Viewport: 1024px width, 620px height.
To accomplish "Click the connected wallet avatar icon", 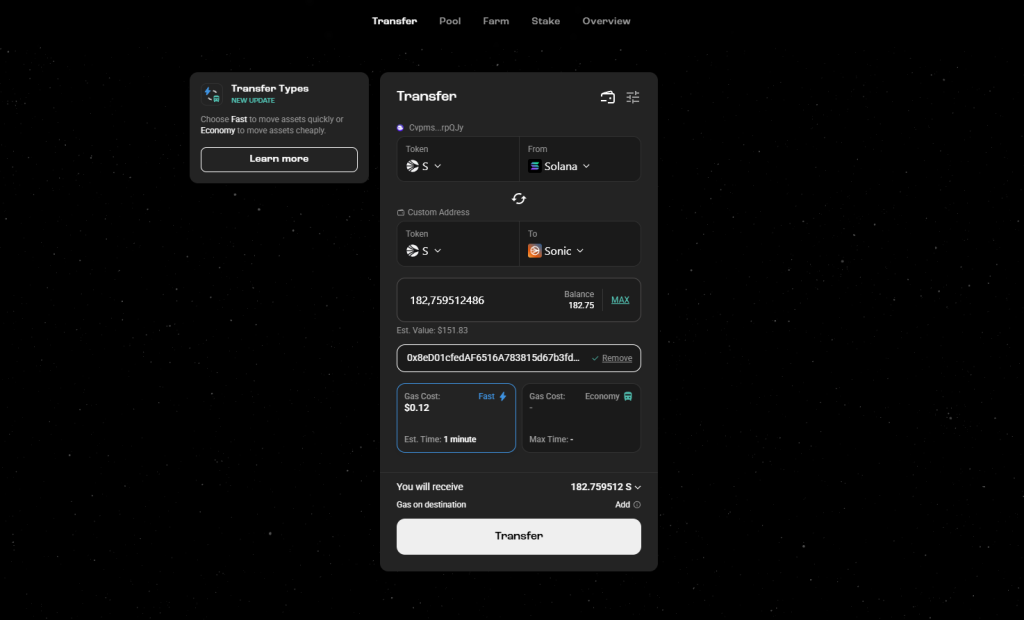I will tap(400, 127).
